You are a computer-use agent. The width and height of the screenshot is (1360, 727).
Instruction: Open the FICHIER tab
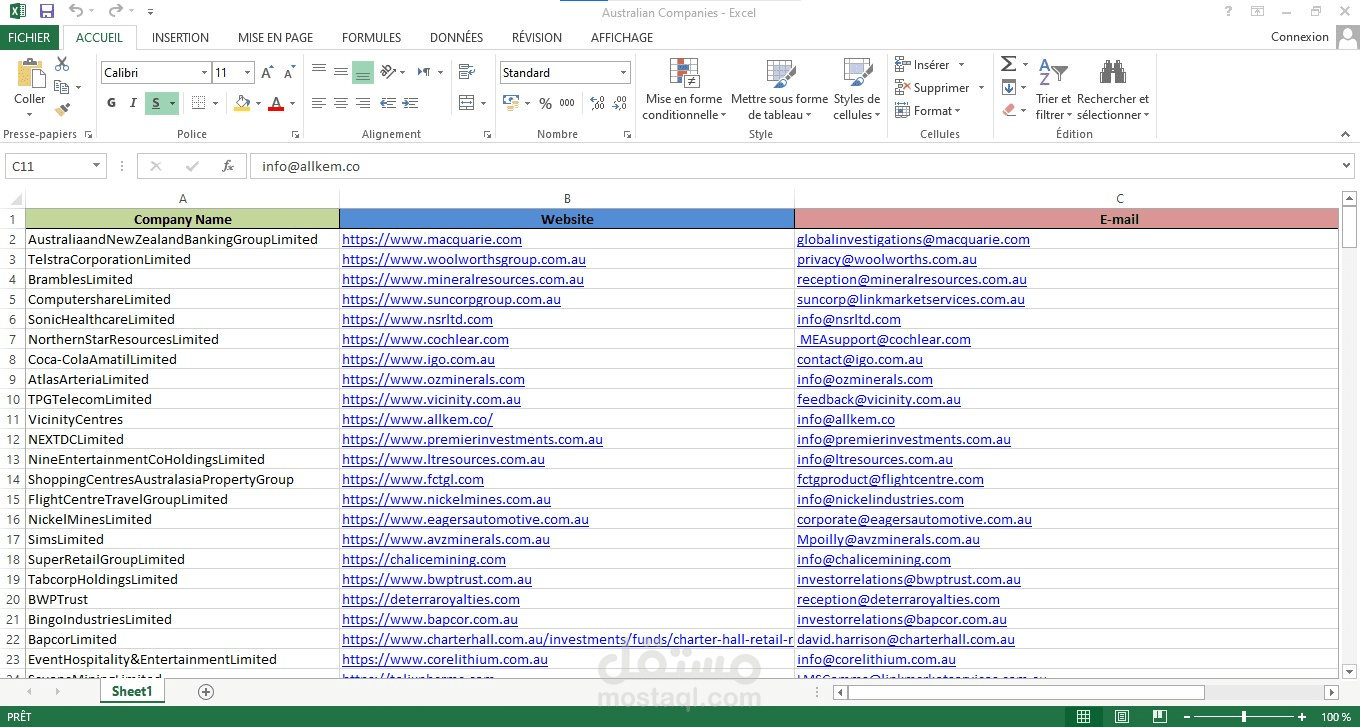29,37
